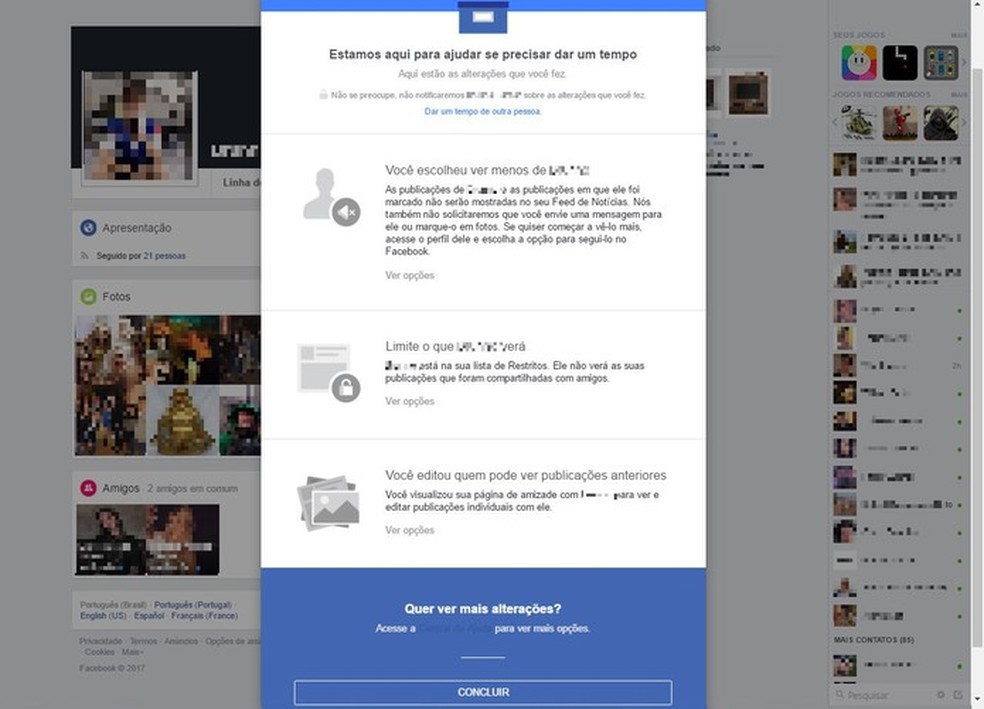Click the CONCLUIR button
984x709 pixels.
coord(483,692)
